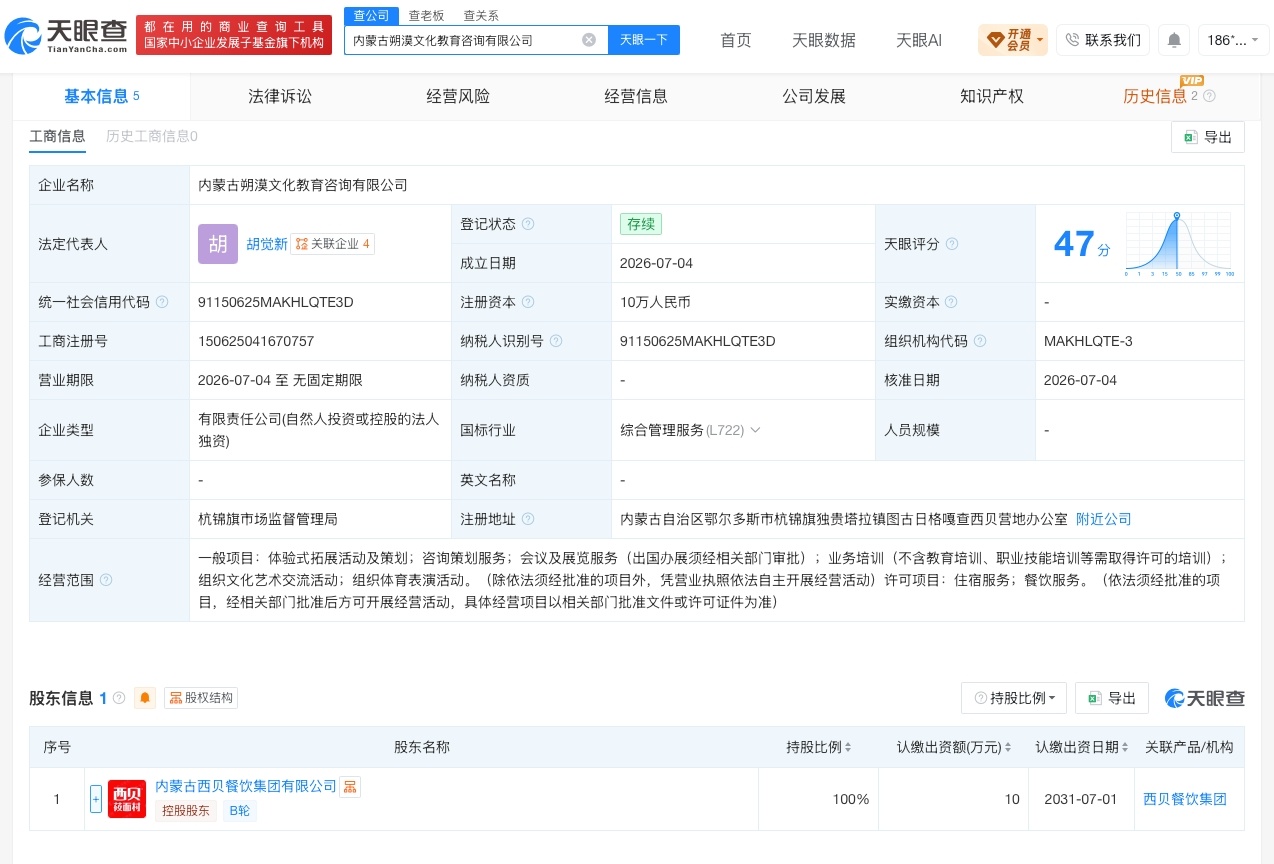Click the orange bell icon near 股东信息
The height and width of the screenshot is (864, 1274).
146,698
